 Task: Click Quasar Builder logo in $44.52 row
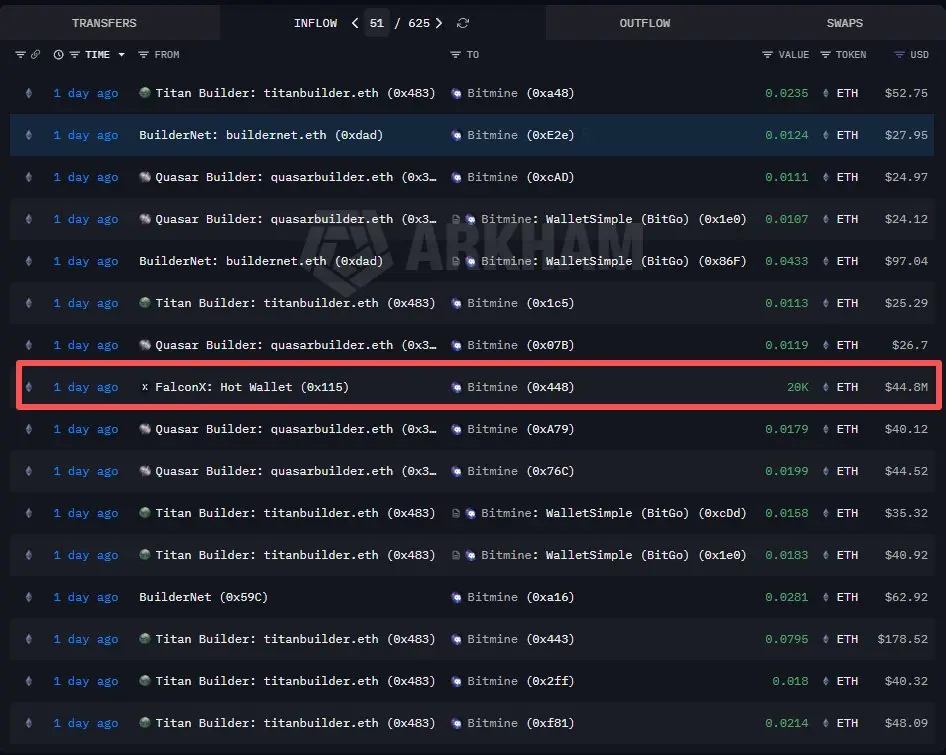click(145, 471)
